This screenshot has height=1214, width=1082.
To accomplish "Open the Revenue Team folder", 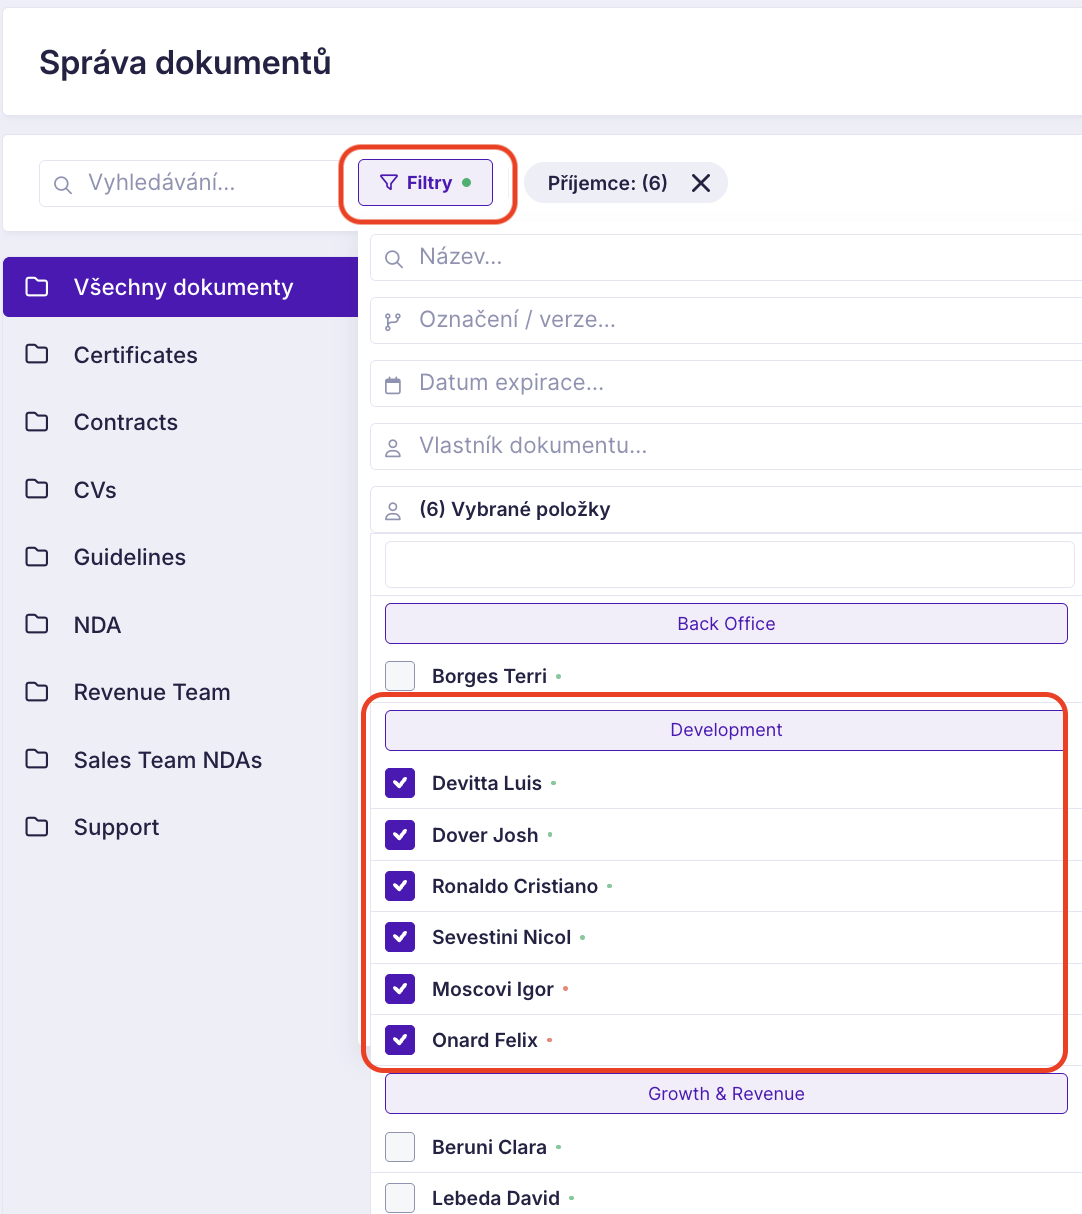I will pos(152,692).
